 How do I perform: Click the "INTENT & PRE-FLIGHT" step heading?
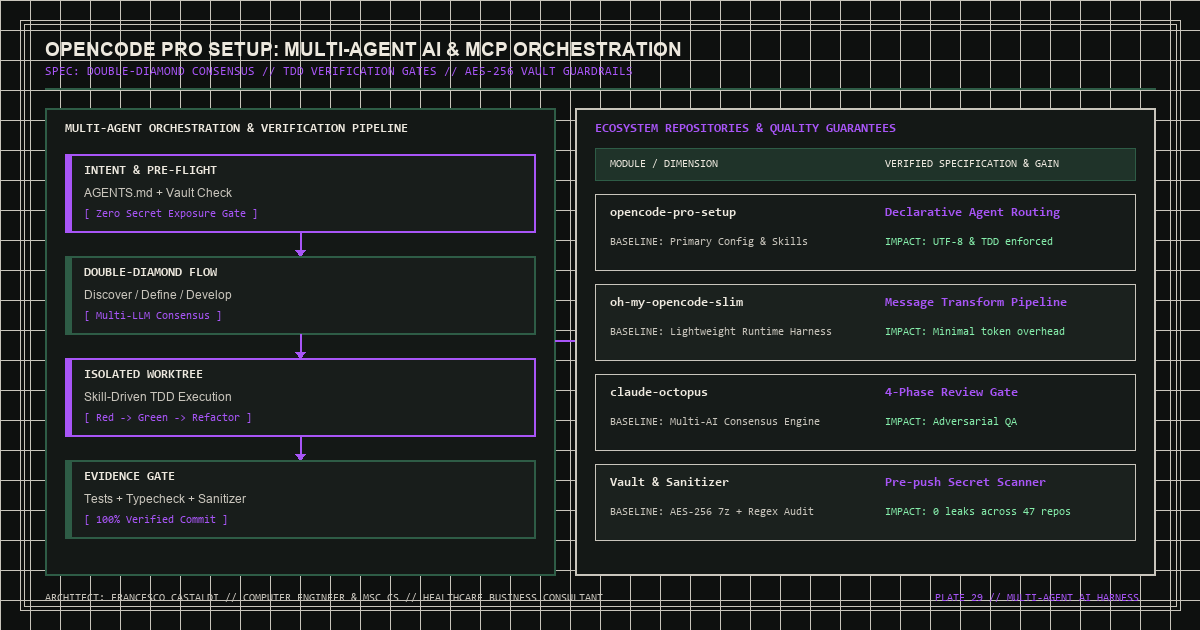pos(150,170)
